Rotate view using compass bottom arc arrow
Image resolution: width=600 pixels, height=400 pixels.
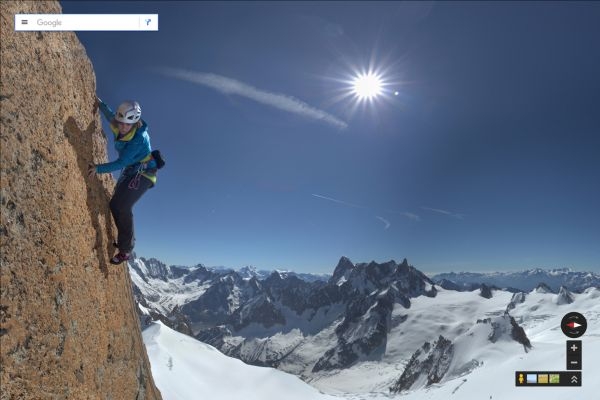(574, 334)
